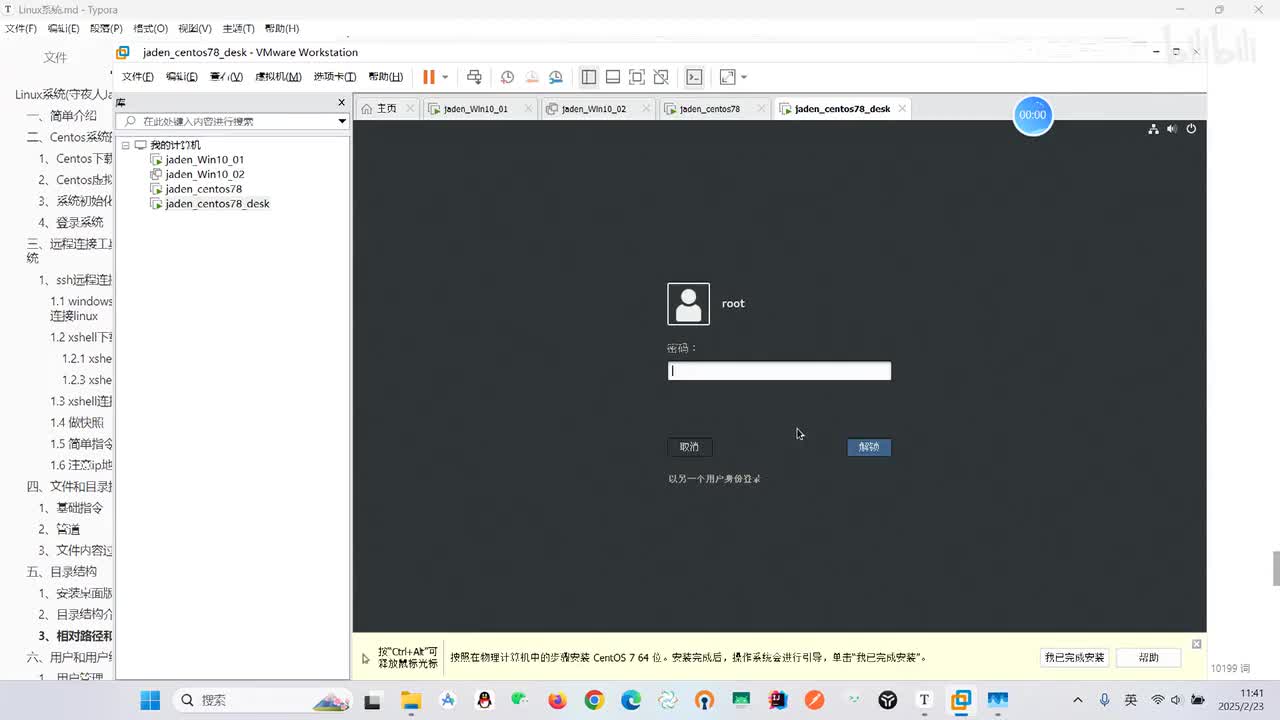
Task: Open the stretch display dropdown arrow
Action: pyautogui.click(x=743, y=77)
